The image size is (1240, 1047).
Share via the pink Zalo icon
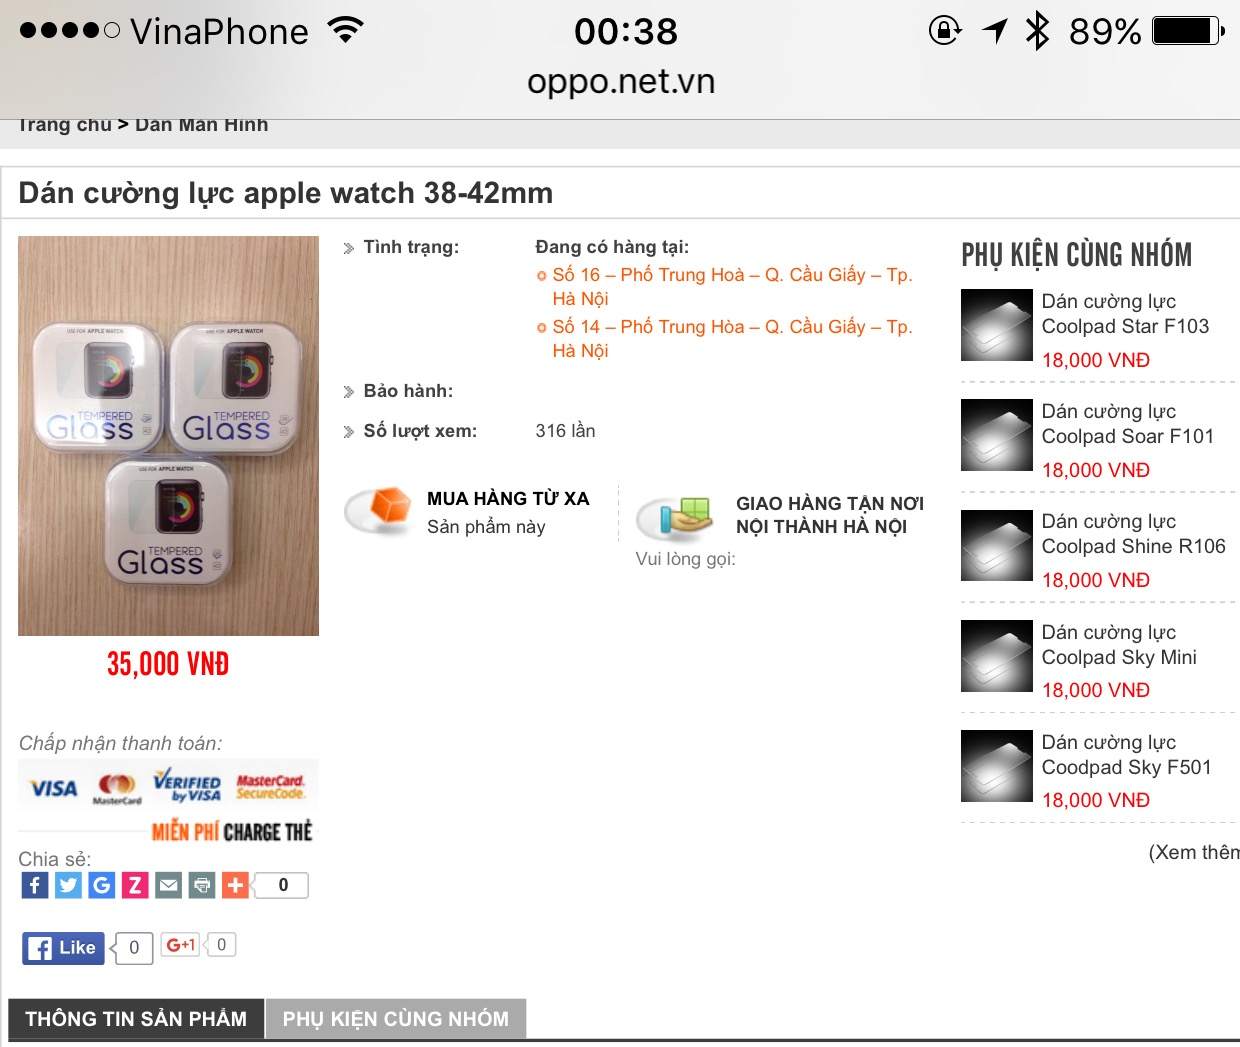(135, 885)
